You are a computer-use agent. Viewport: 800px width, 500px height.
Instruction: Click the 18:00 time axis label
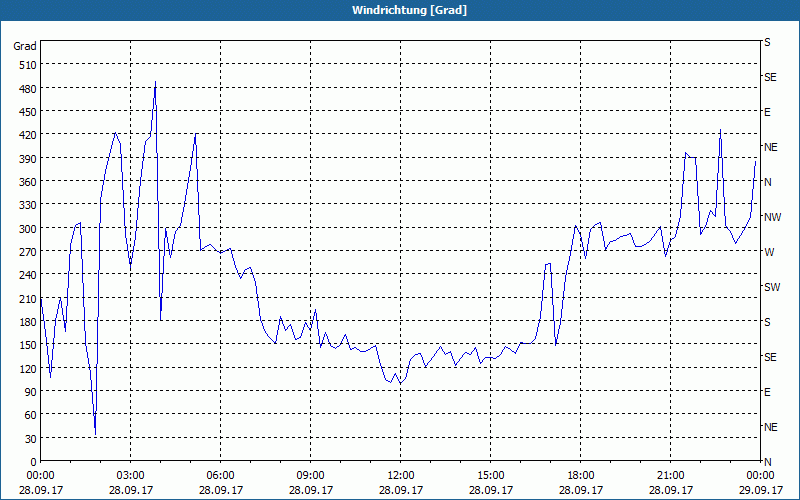point(580,476)
